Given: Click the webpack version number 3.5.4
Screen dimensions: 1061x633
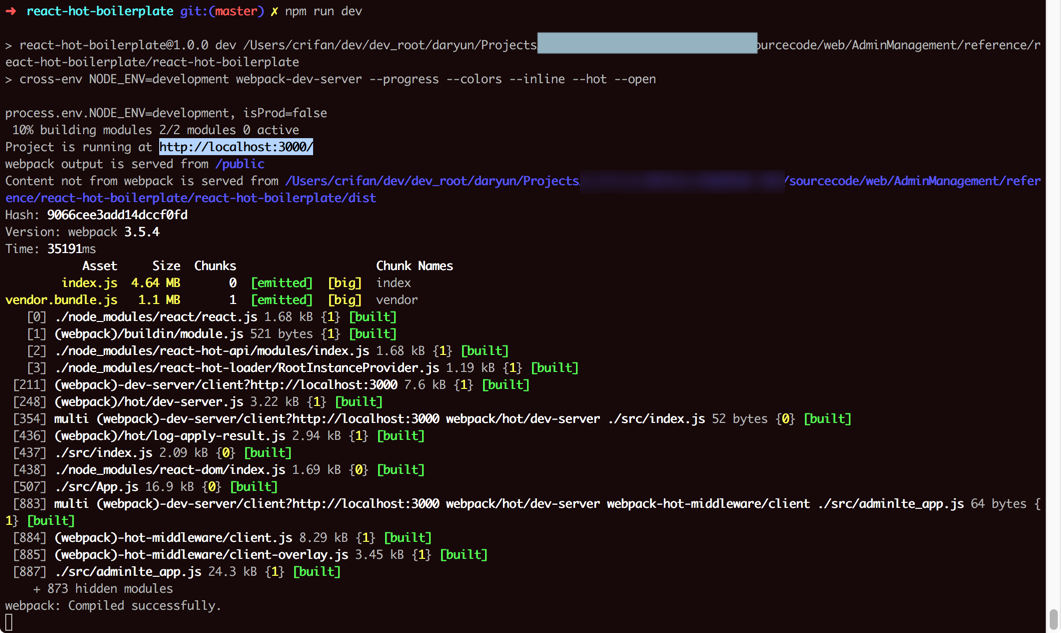Looking at the screenshot, I should tap(141, 232).
